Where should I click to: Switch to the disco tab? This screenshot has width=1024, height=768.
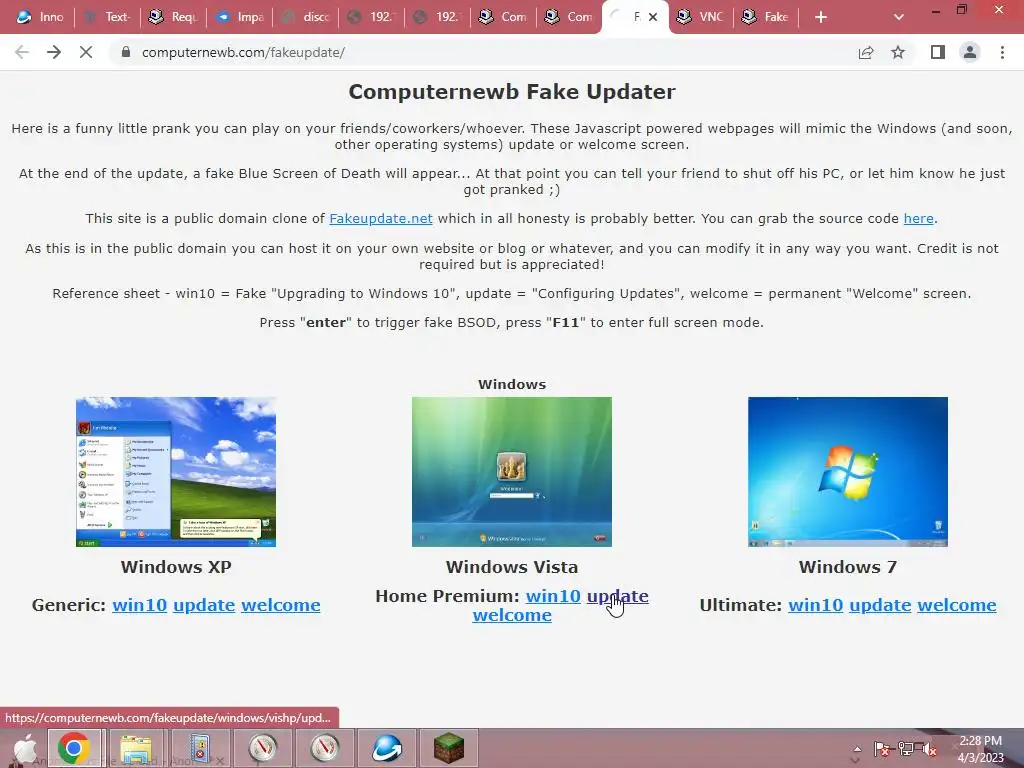305,17
